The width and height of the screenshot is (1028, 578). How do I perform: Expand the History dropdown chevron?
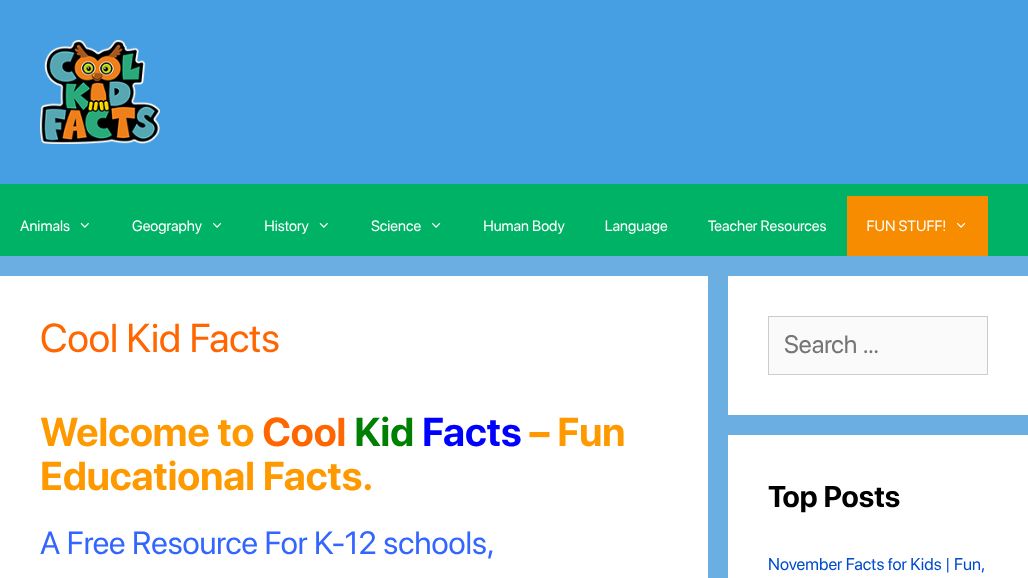pos(325,226)
